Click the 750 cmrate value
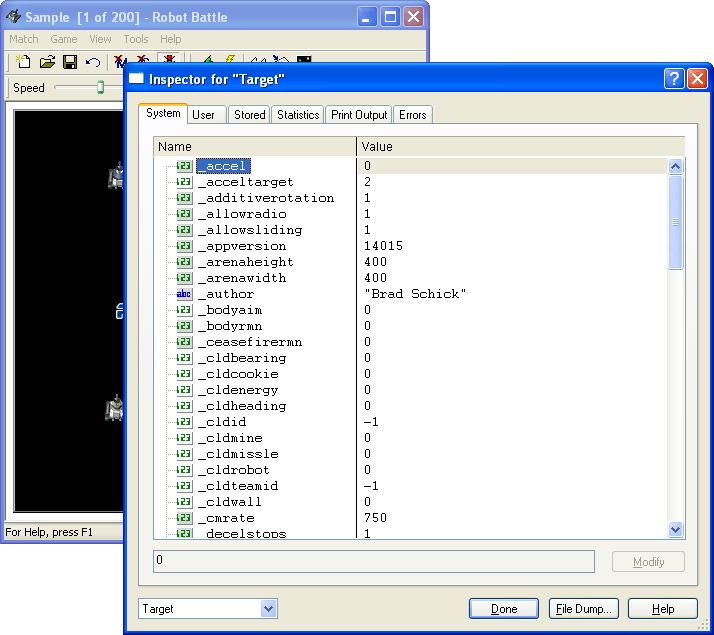Screen dimensions: 714x635 [375, 518]
